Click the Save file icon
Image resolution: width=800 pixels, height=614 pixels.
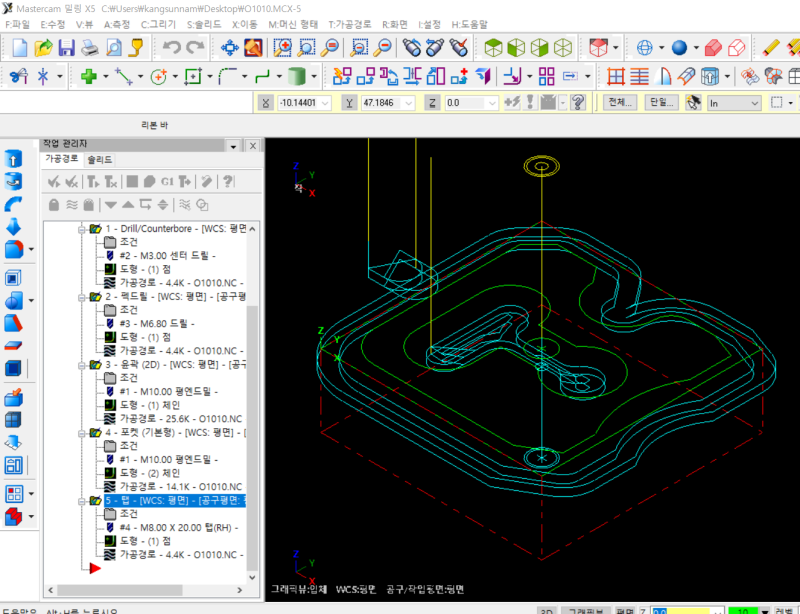click(x=67, y=47)
